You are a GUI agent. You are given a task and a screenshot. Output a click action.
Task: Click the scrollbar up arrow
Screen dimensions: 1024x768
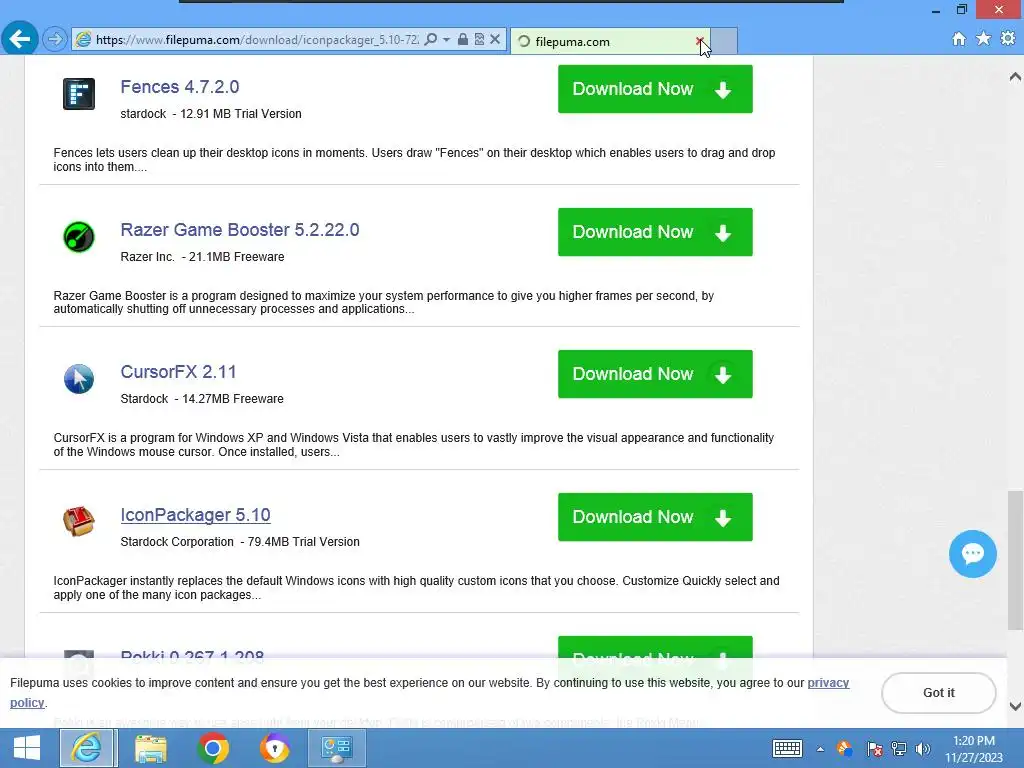1015,76
